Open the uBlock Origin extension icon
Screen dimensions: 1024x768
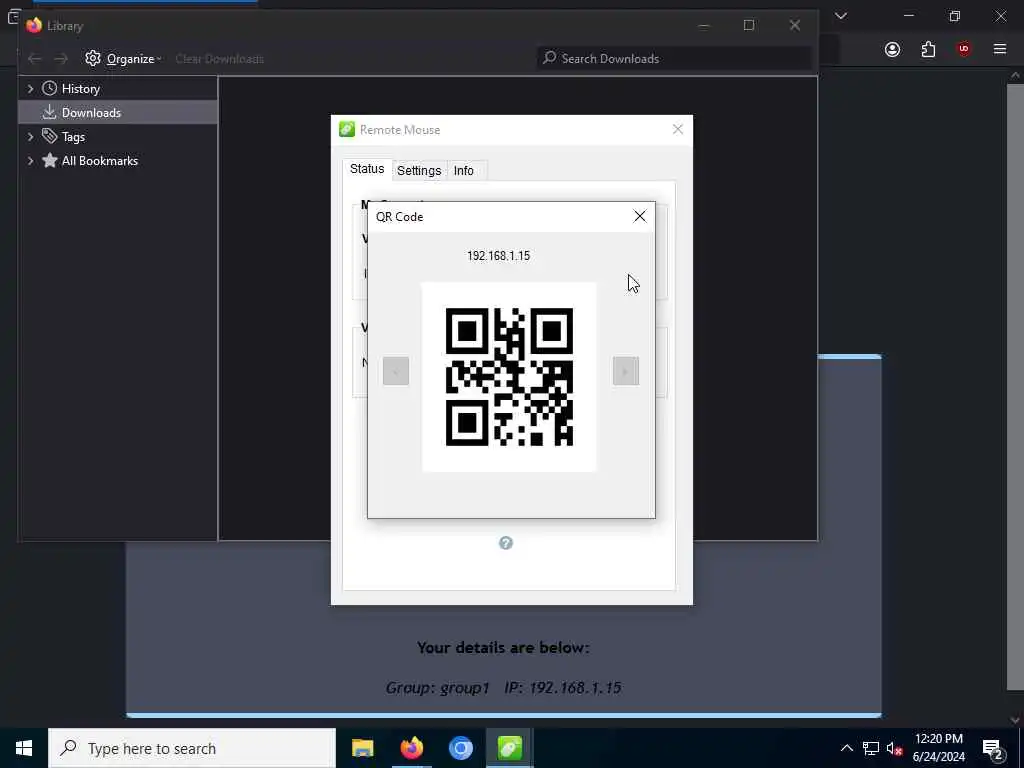pyautogui.click(x=964, y=49)
